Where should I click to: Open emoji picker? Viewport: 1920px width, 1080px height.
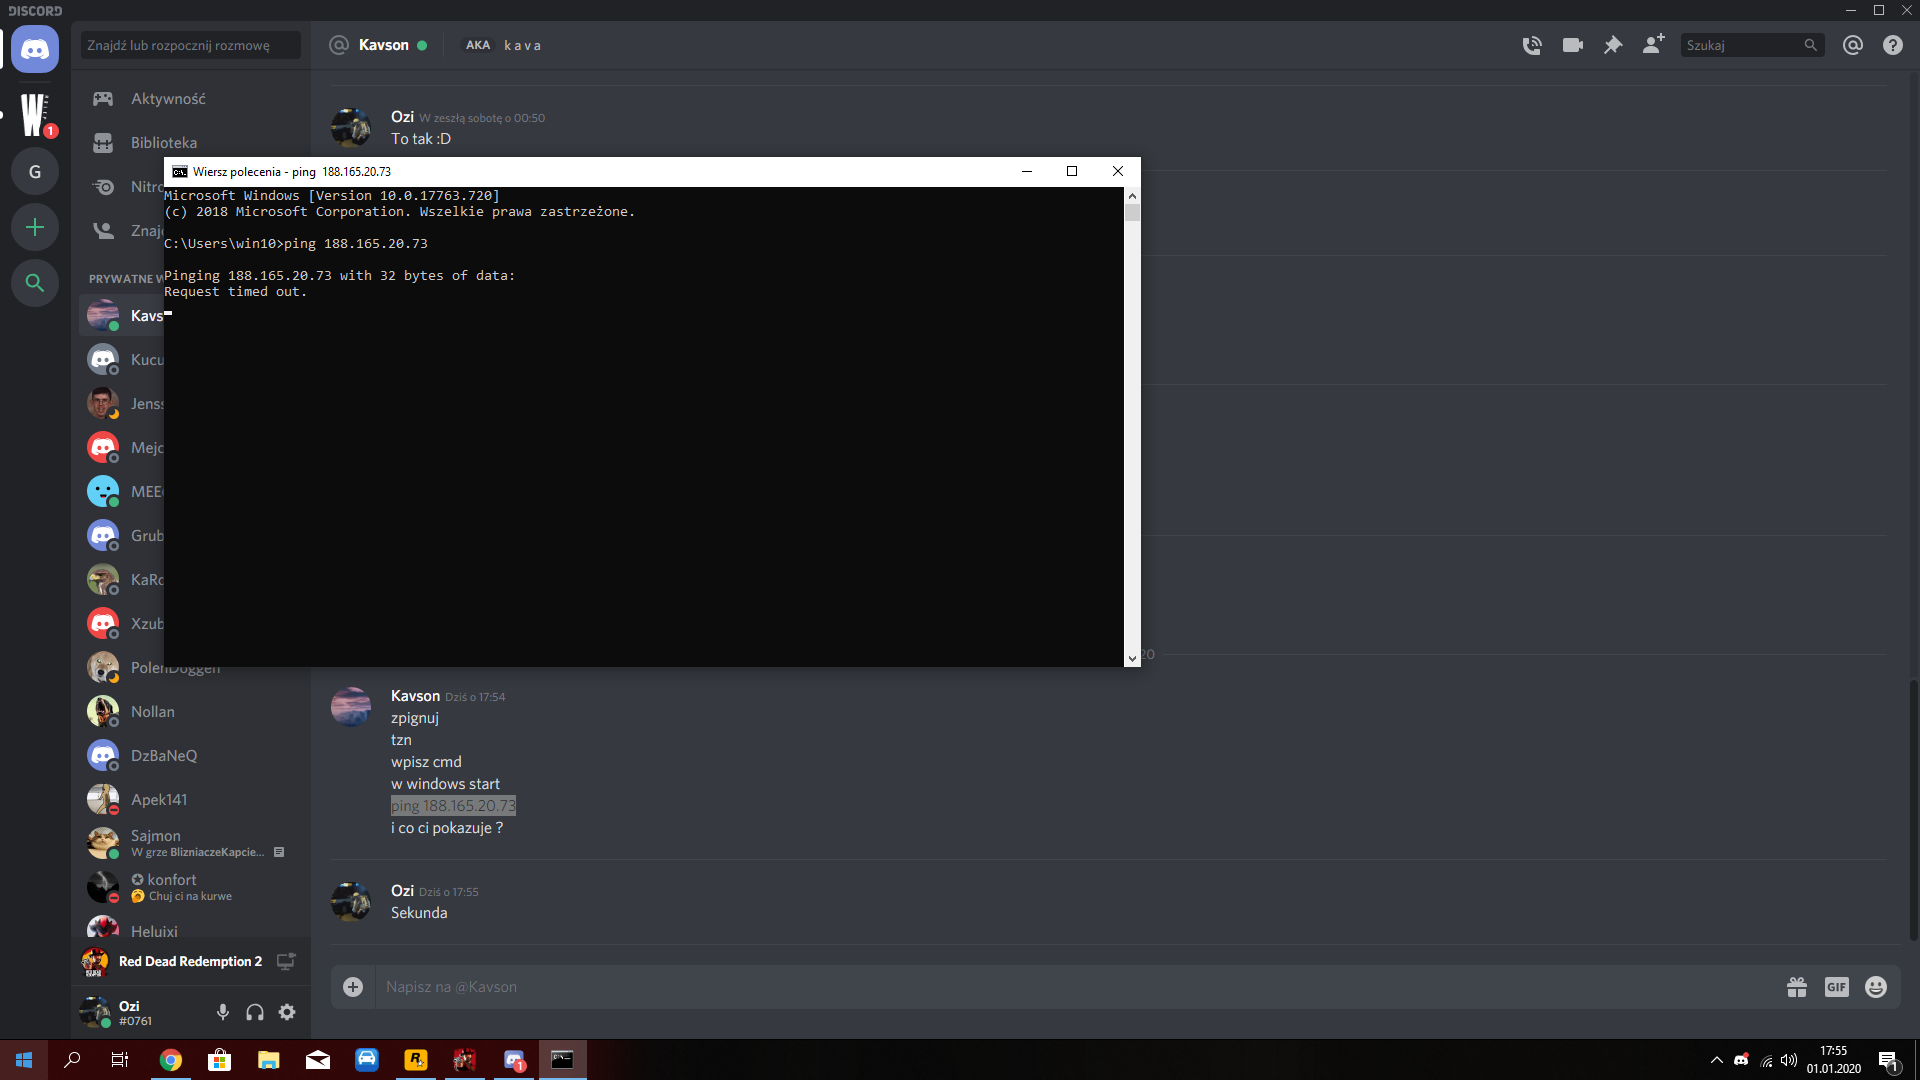click(1876, 987)
